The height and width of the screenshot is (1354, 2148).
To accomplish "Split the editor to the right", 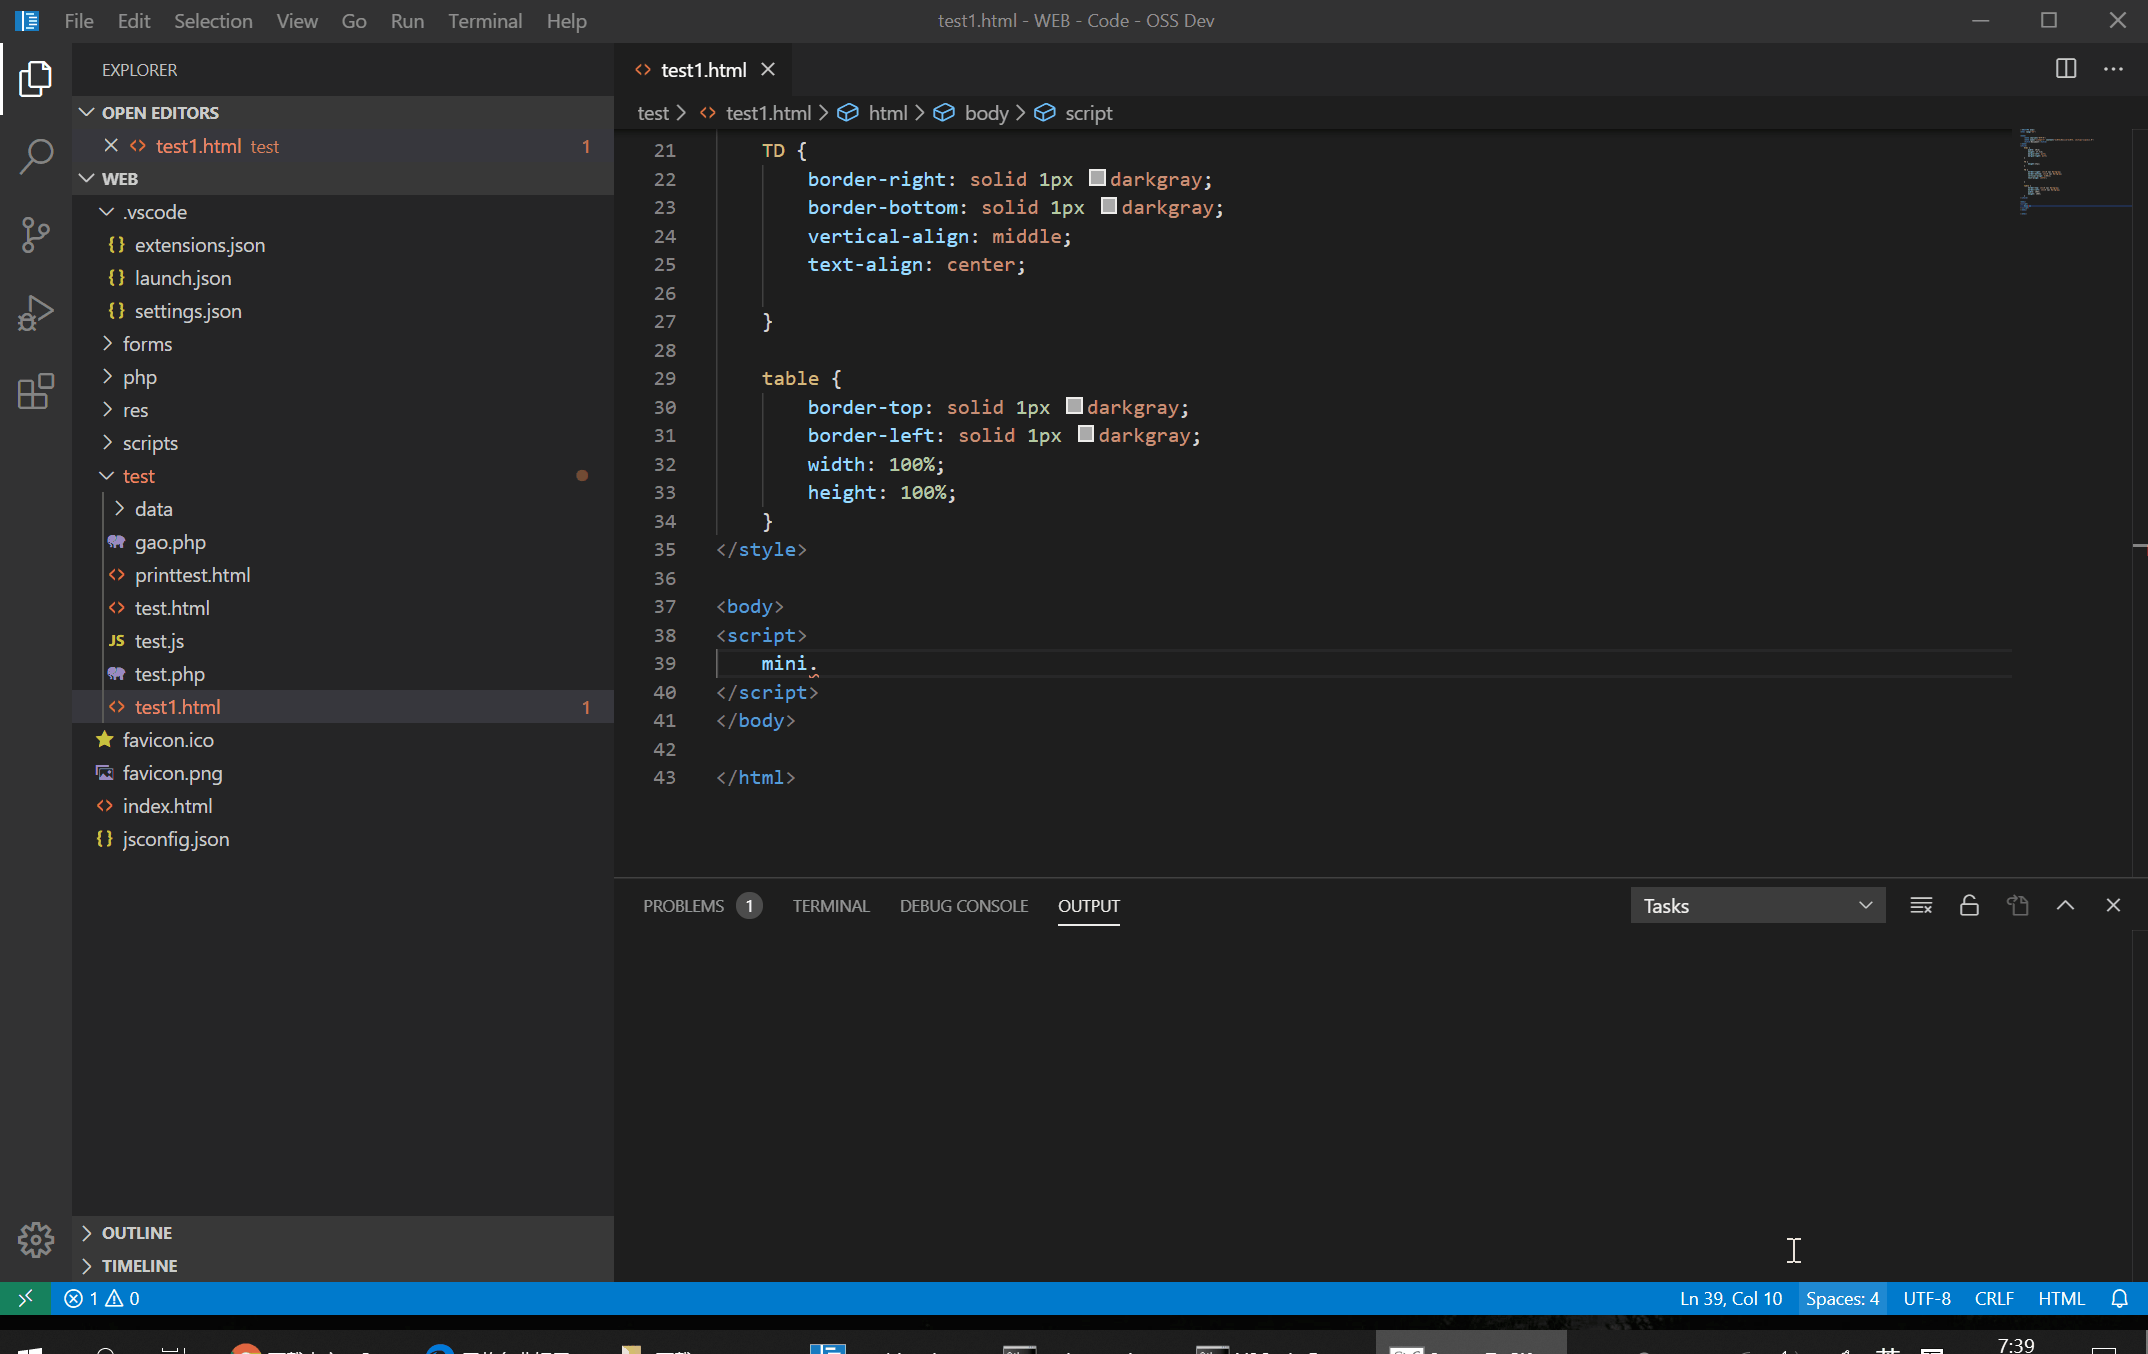I will pos(2066,69).
